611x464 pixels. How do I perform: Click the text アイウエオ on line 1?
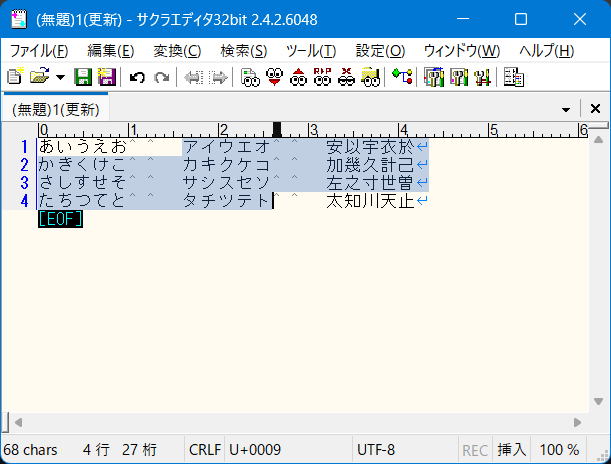click(x=227, y=146)
